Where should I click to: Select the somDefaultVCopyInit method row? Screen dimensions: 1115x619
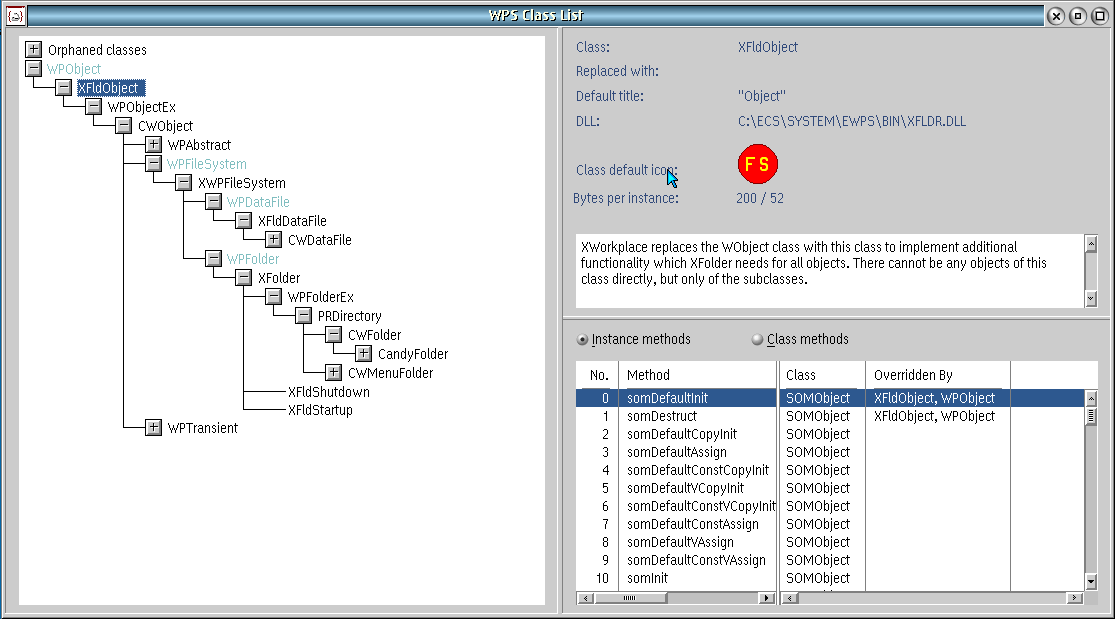tap(831, 488)
